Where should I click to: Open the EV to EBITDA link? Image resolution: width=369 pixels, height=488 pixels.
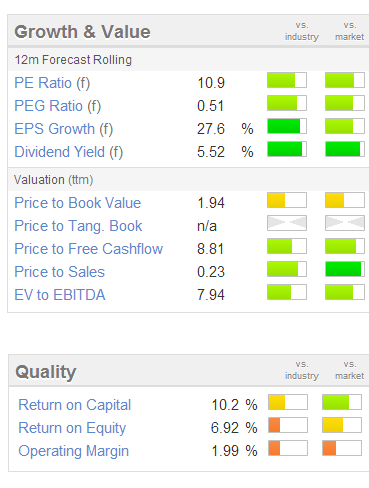[x=60, y=295]
